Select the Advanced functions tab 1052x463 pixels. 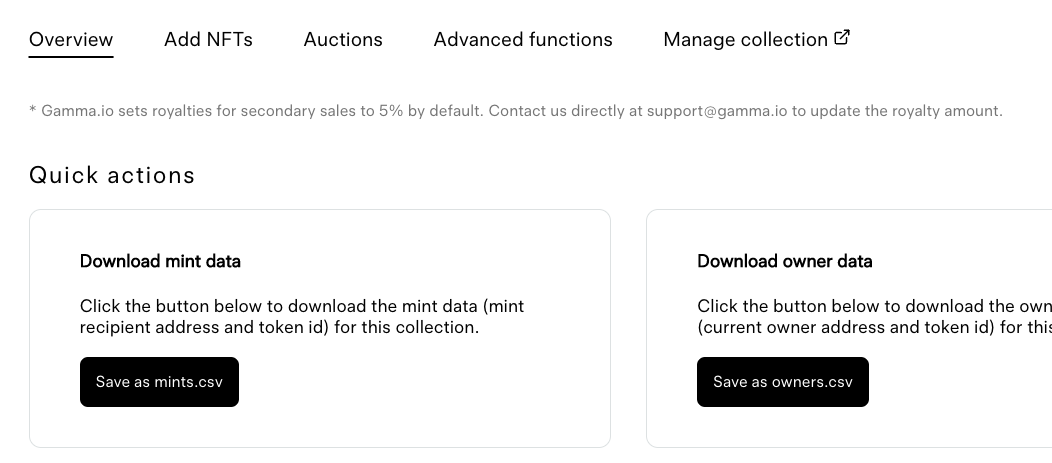pos(523,40)
